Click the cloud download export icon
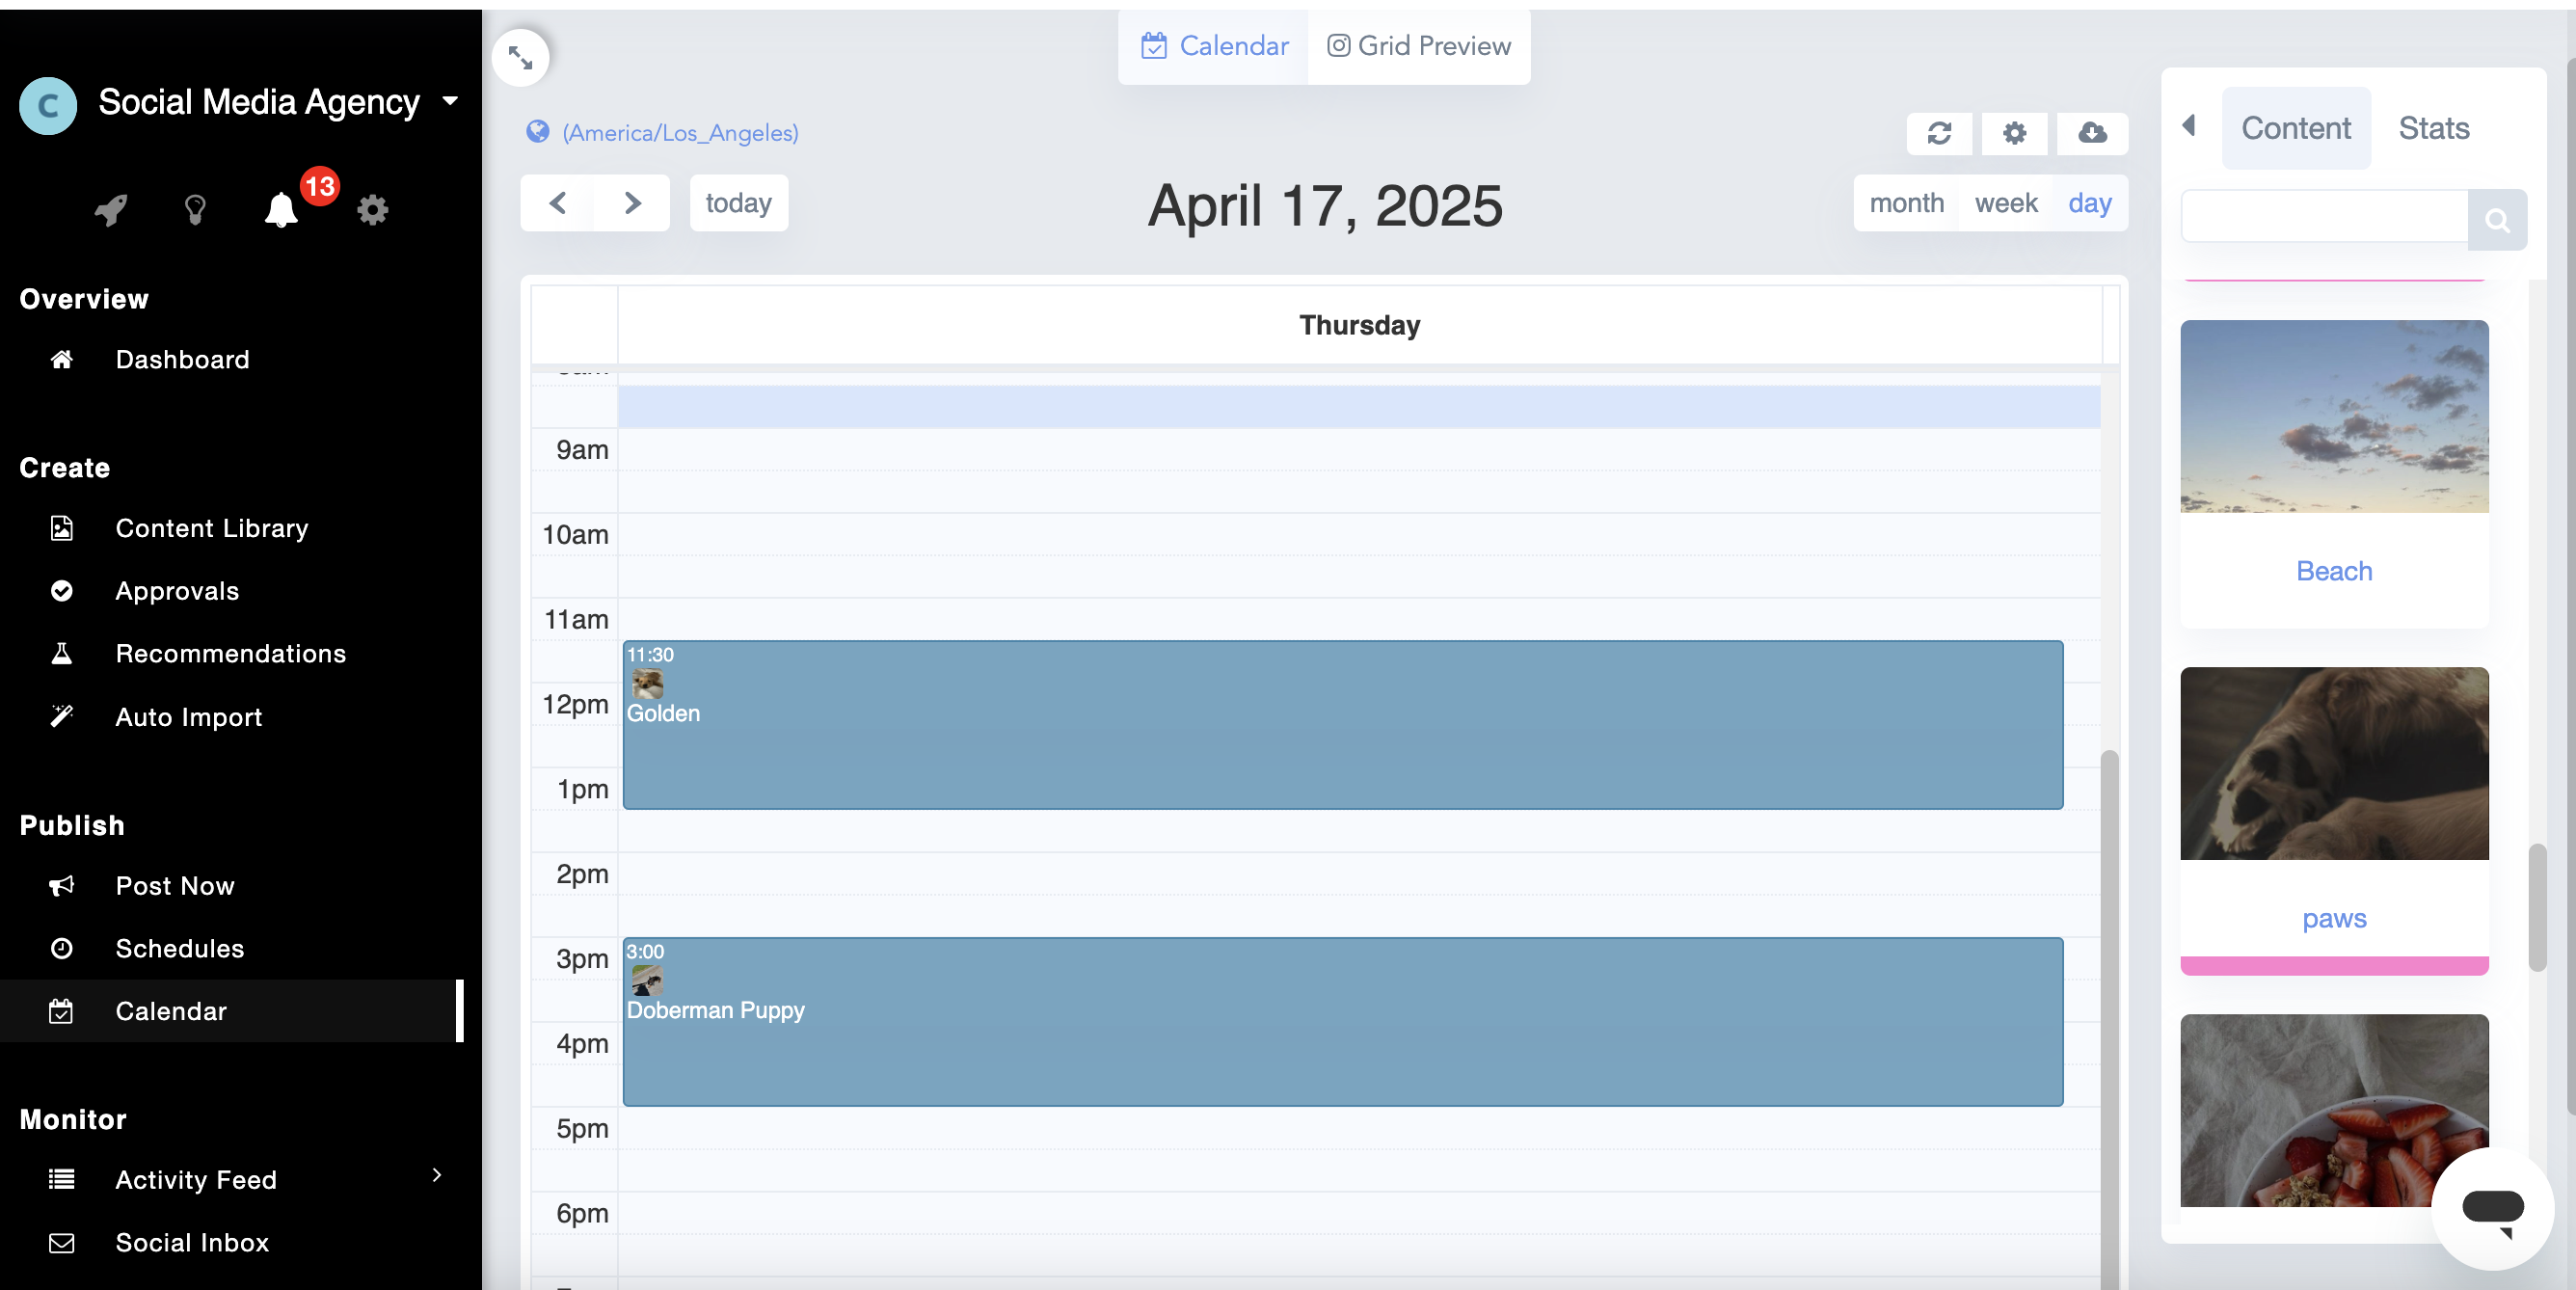Screen dimensions: 2576x1290 click(2091, 133)
